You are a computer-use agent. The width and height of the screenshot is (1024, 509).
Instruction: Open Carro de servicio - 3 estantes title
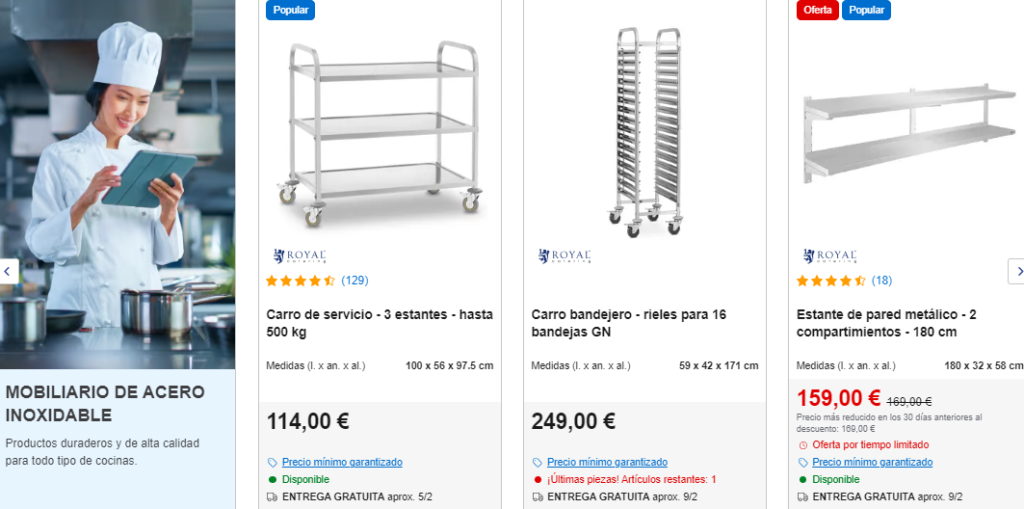tap(379, 323)
